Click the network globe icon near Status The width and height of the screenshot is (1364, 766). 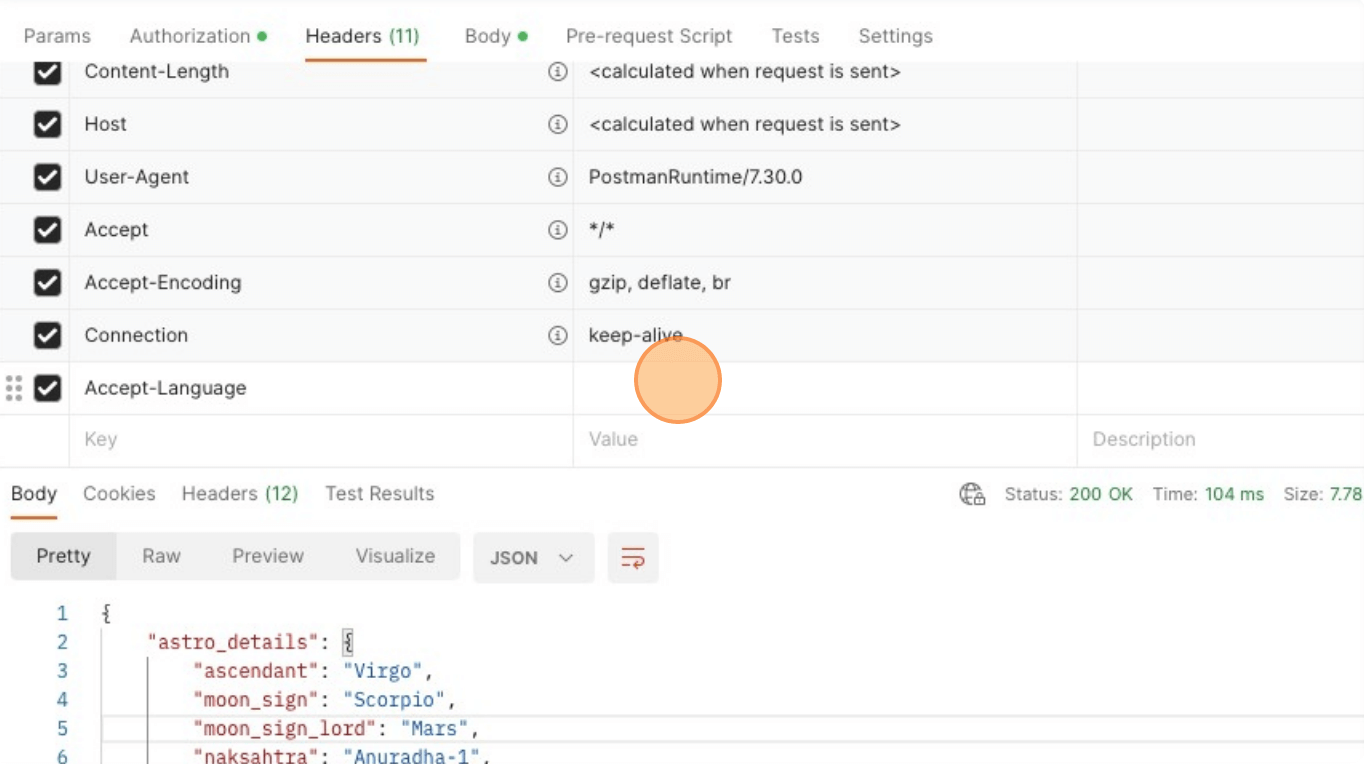pyautogui.click(x=972, y=494)
